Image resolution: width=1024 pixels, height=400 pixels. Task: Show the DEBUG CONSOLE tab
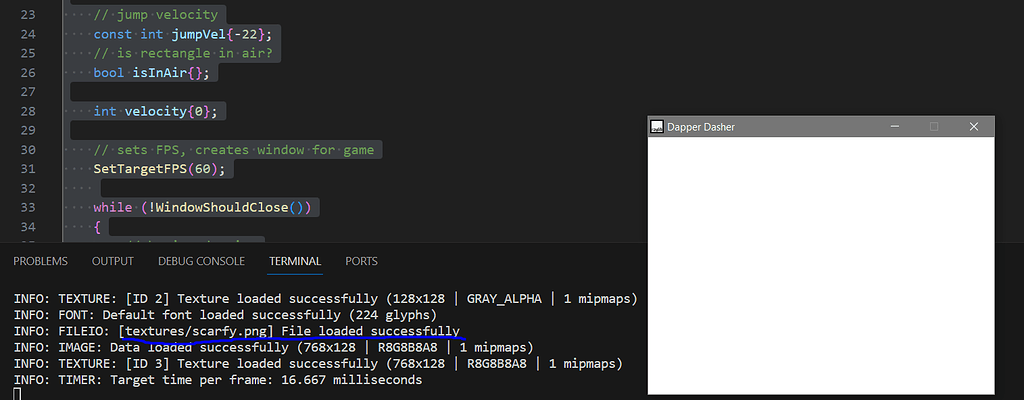pos(201,261)
